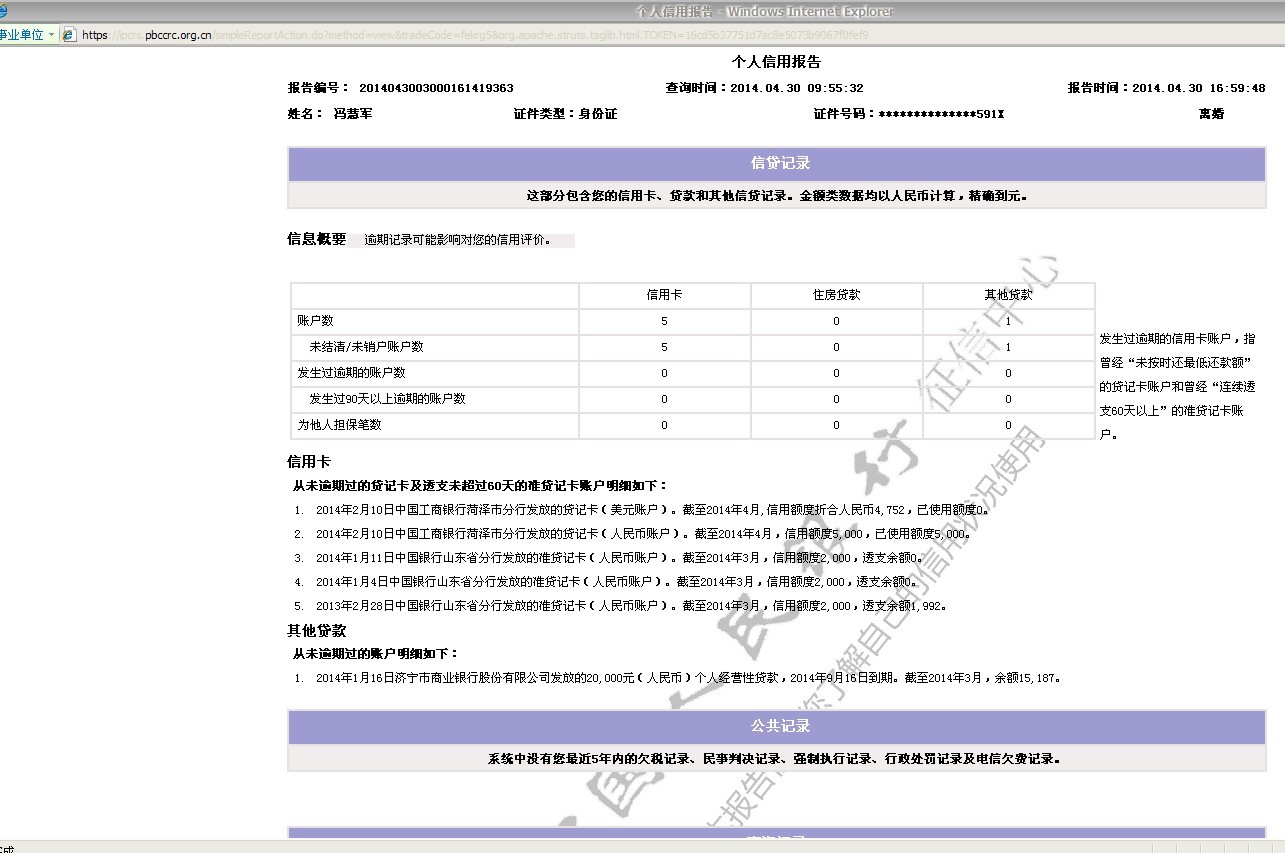Click the 公共记录 section header

click(777, 726)
